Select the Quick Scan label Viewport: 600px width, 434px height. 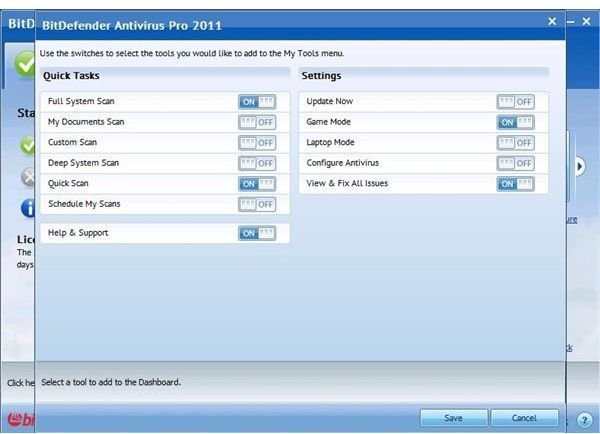pos(68,184)
